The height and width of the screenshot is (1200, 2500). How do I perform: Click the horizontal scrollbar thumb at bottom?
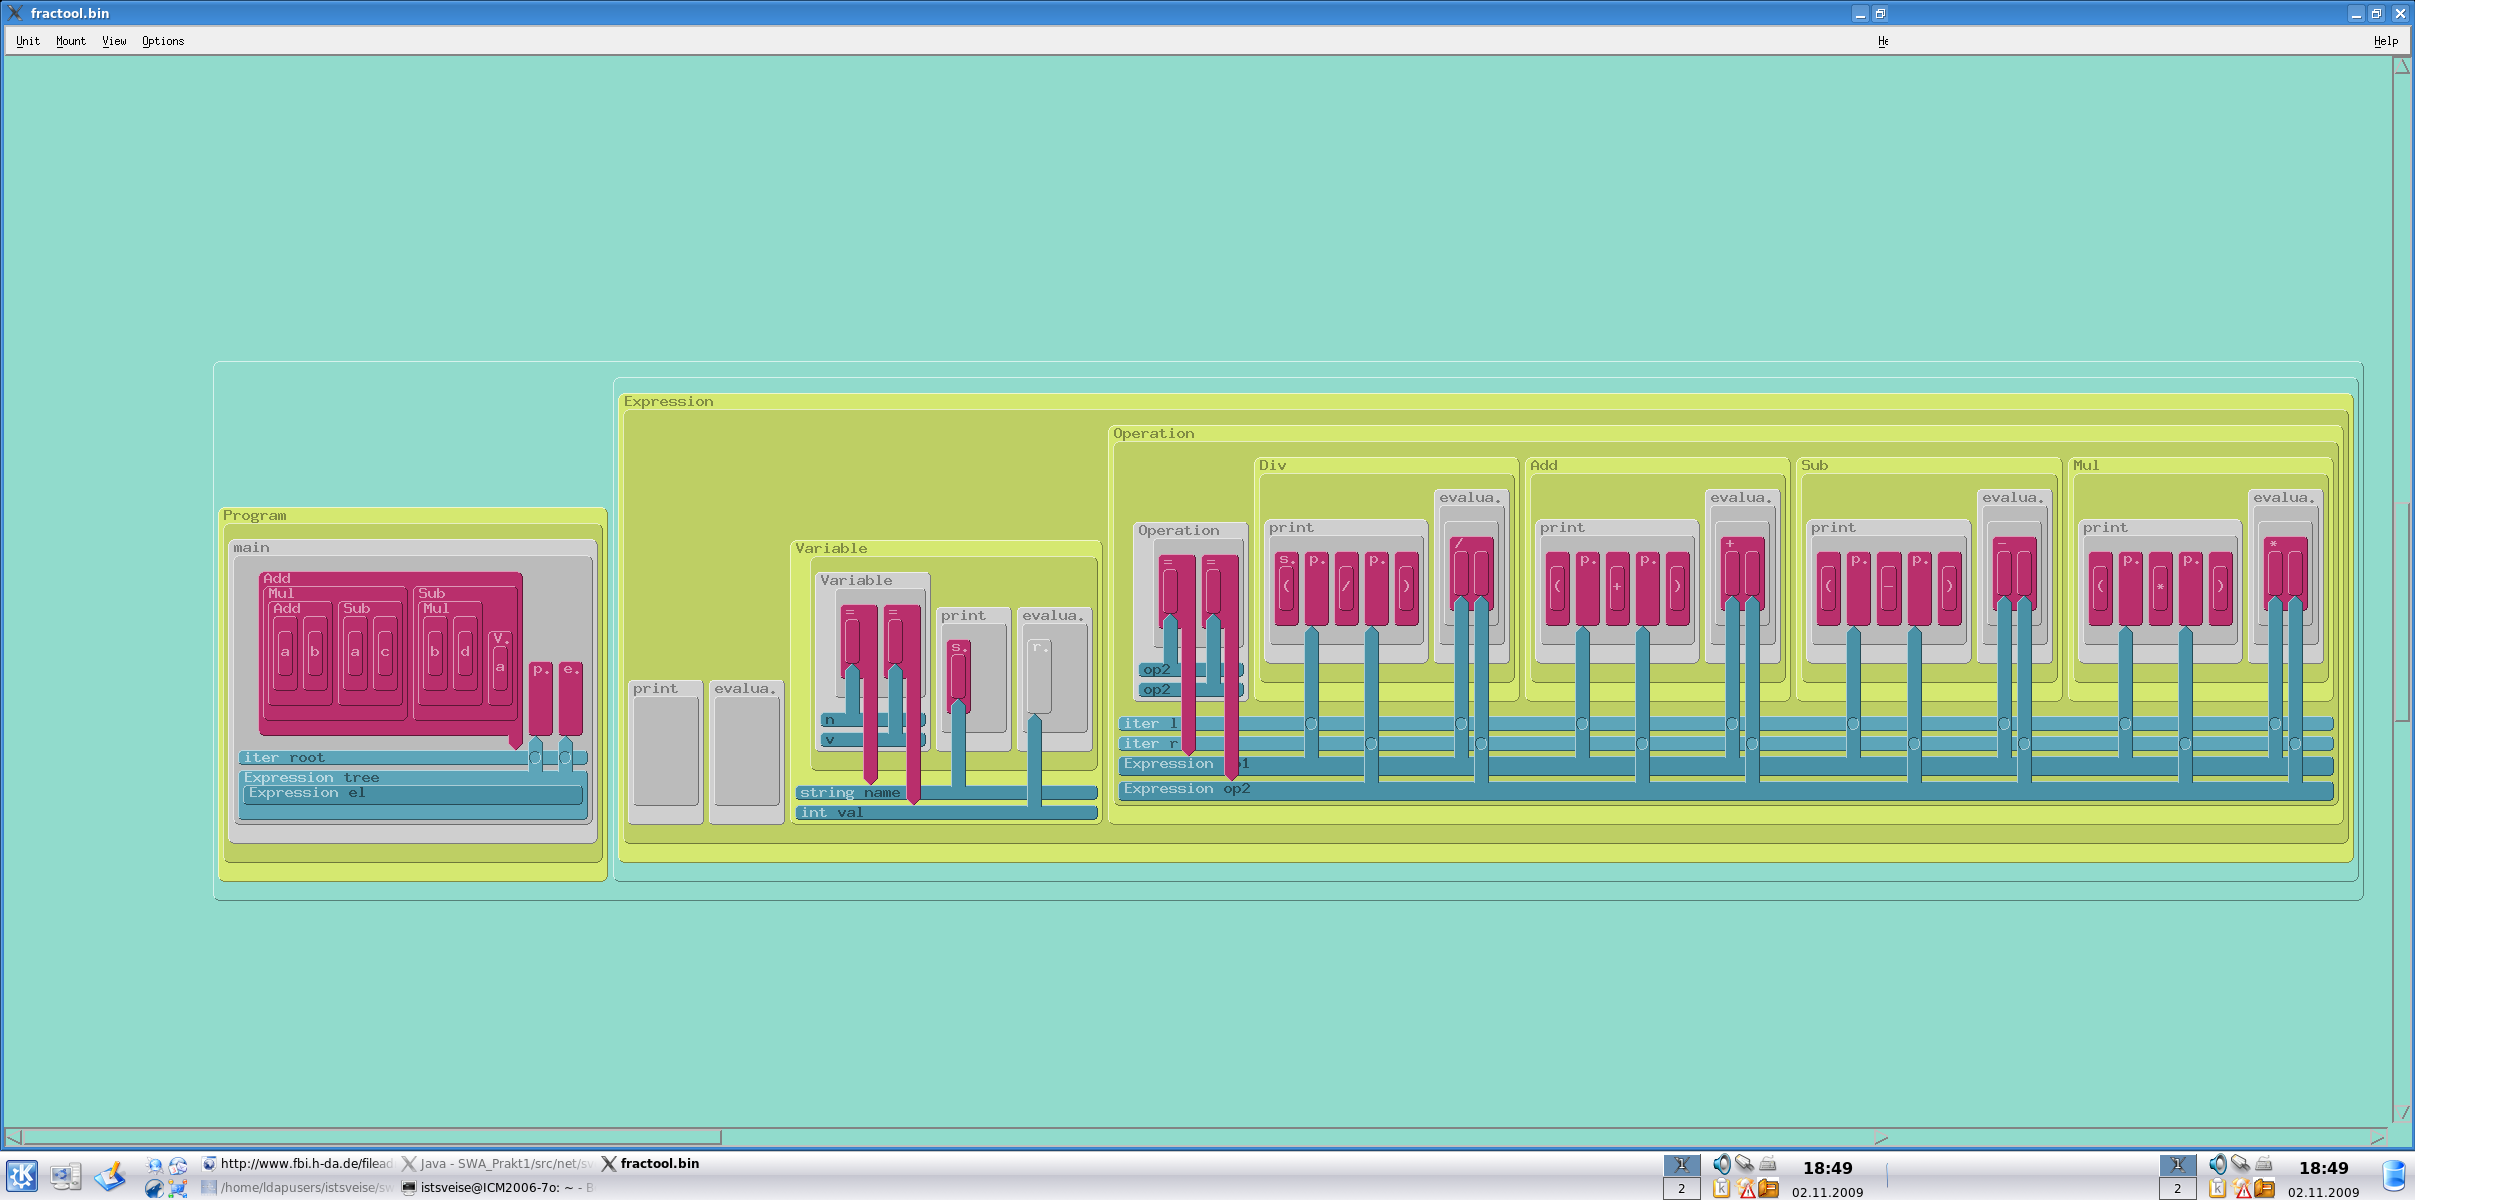point(370,1137)
